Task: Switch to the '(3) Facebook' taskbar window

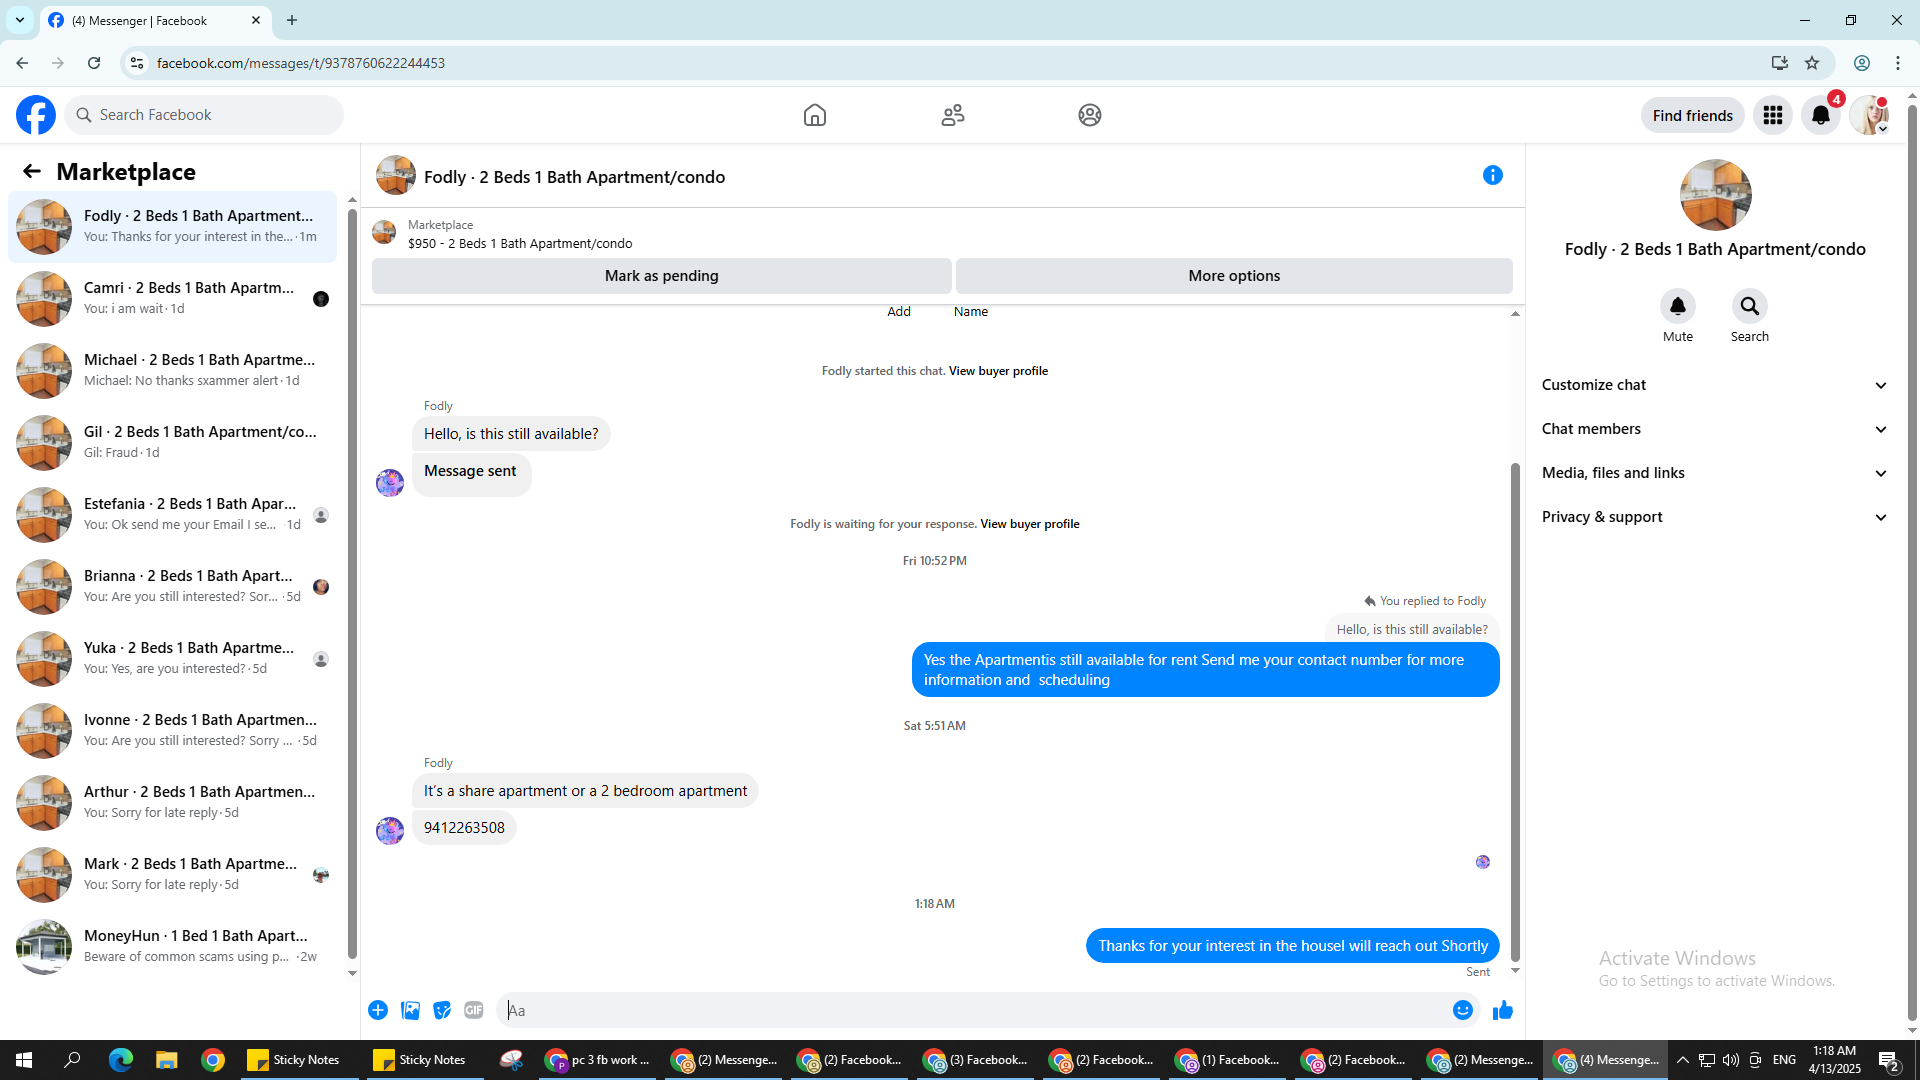Action: [x=977, y=1060]
